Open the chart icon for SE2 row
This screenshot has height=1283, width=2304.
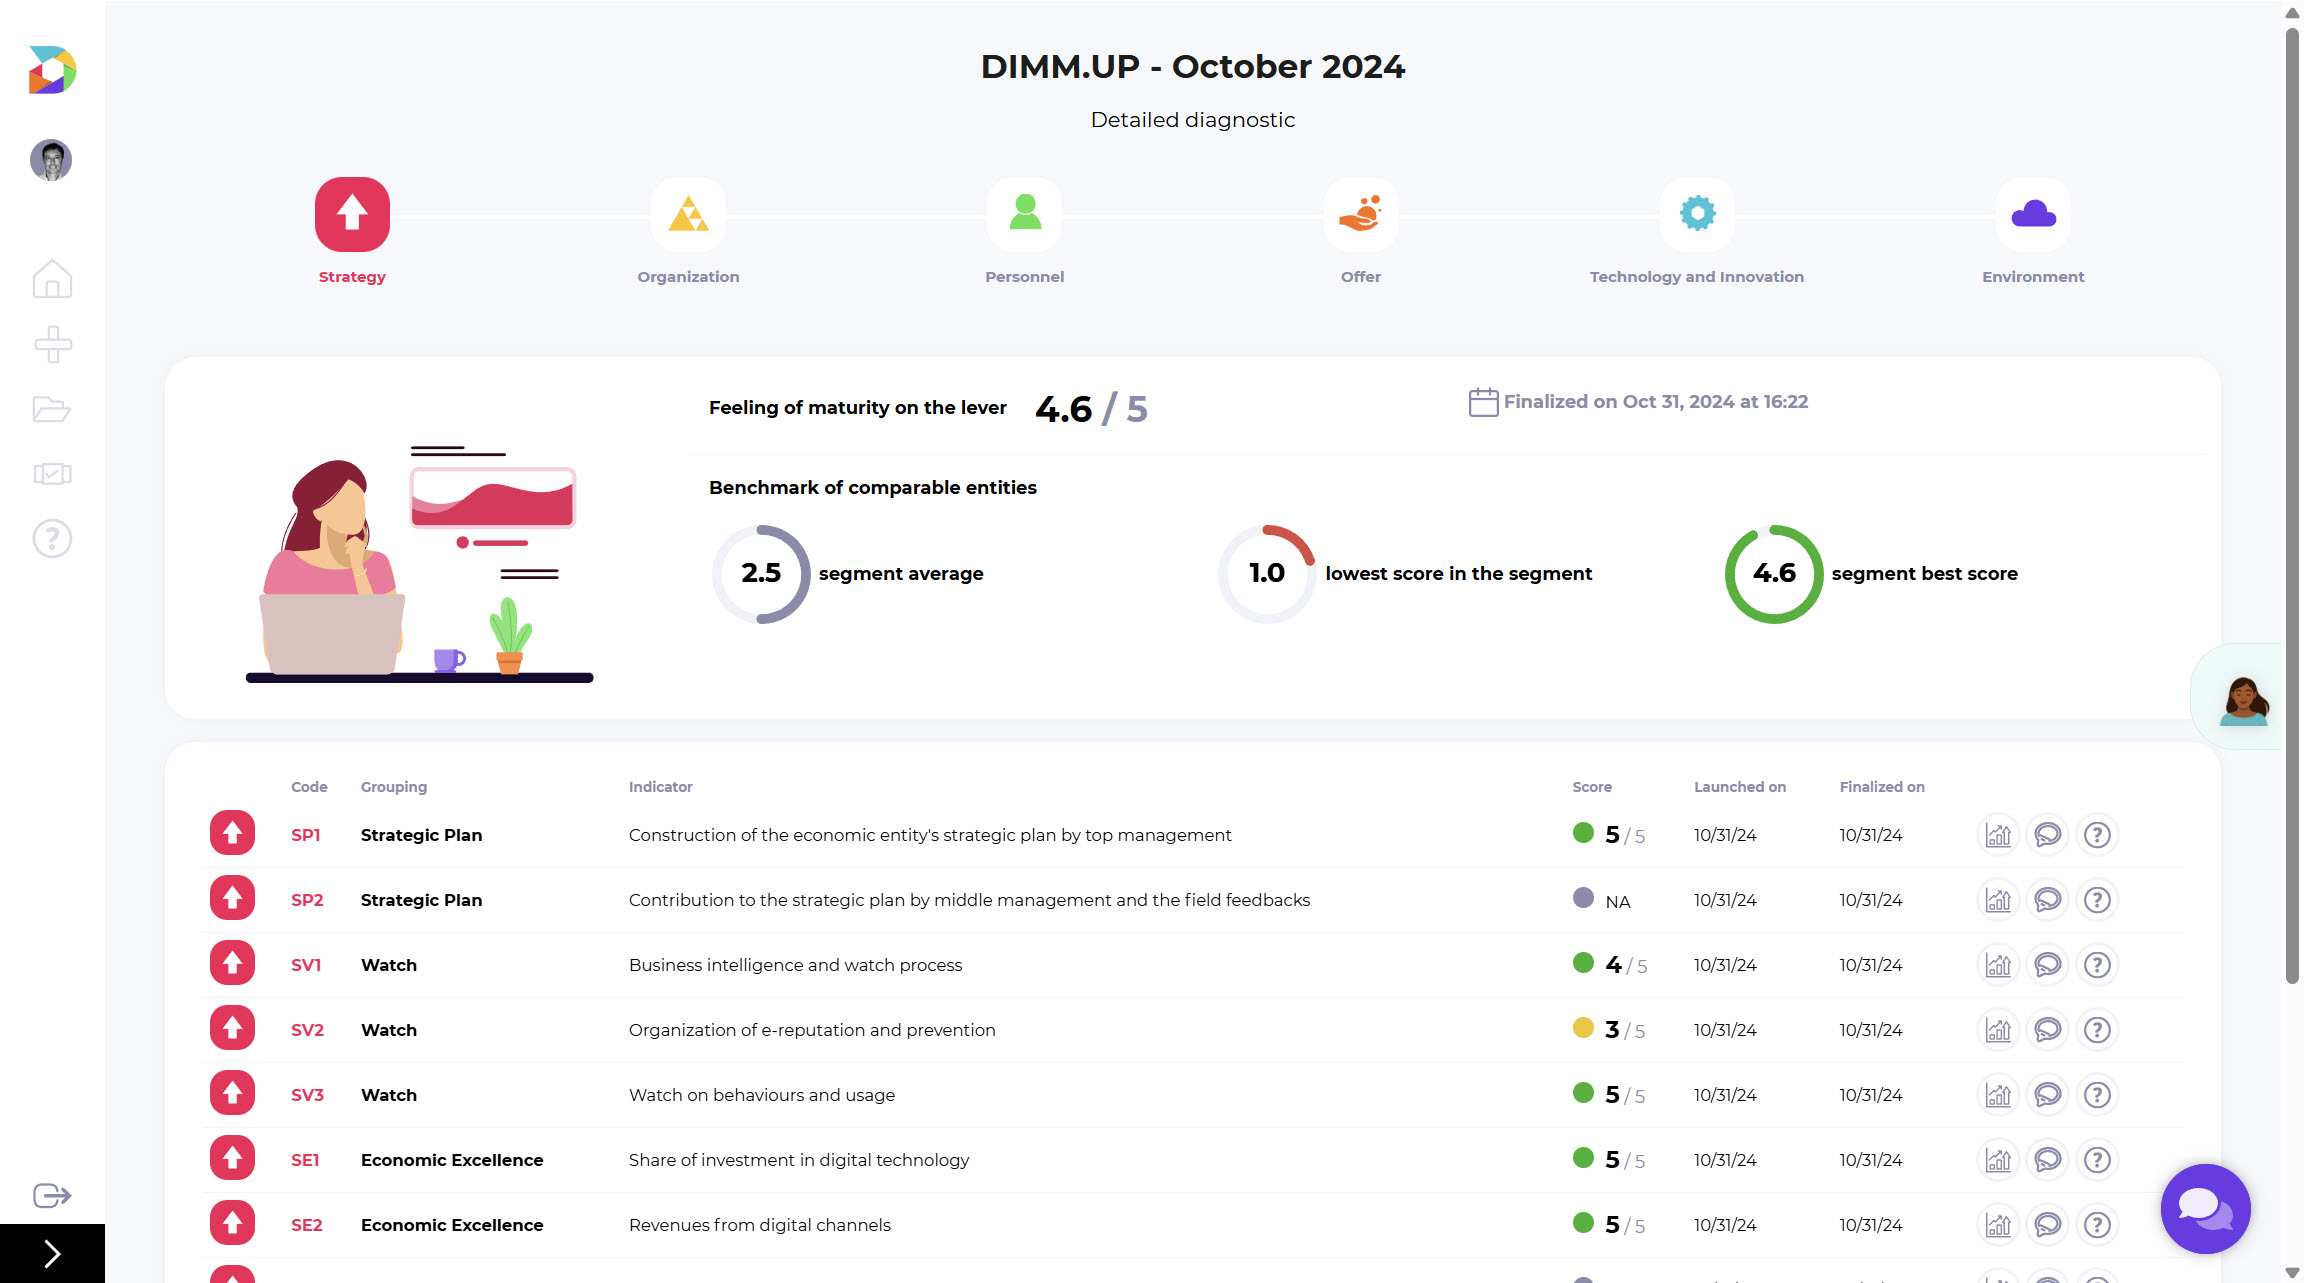[1998, 1225]
